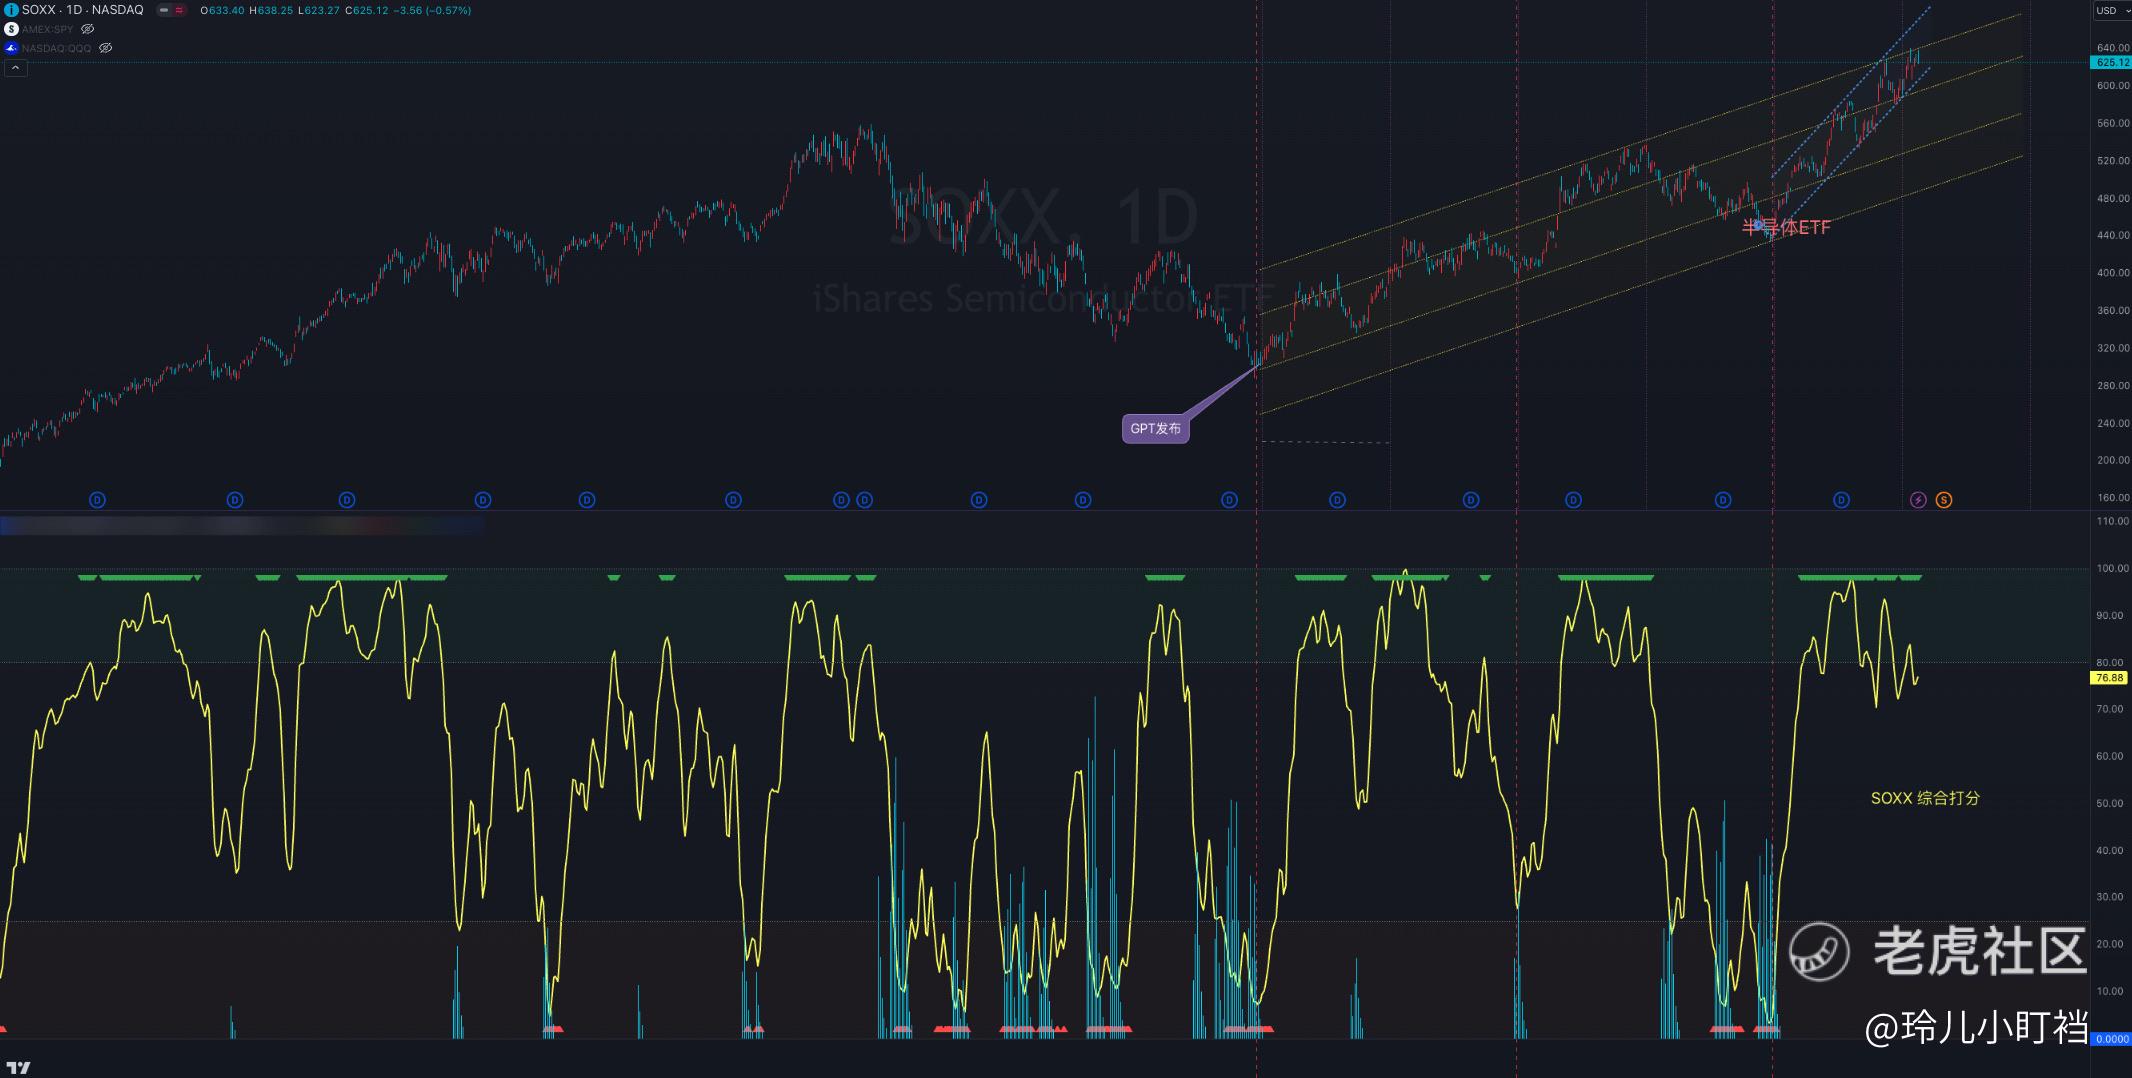Screen dimensions: 2132x1078
Task: Open the leftmost dividend D marker
Action: click(x=97, y=500)
